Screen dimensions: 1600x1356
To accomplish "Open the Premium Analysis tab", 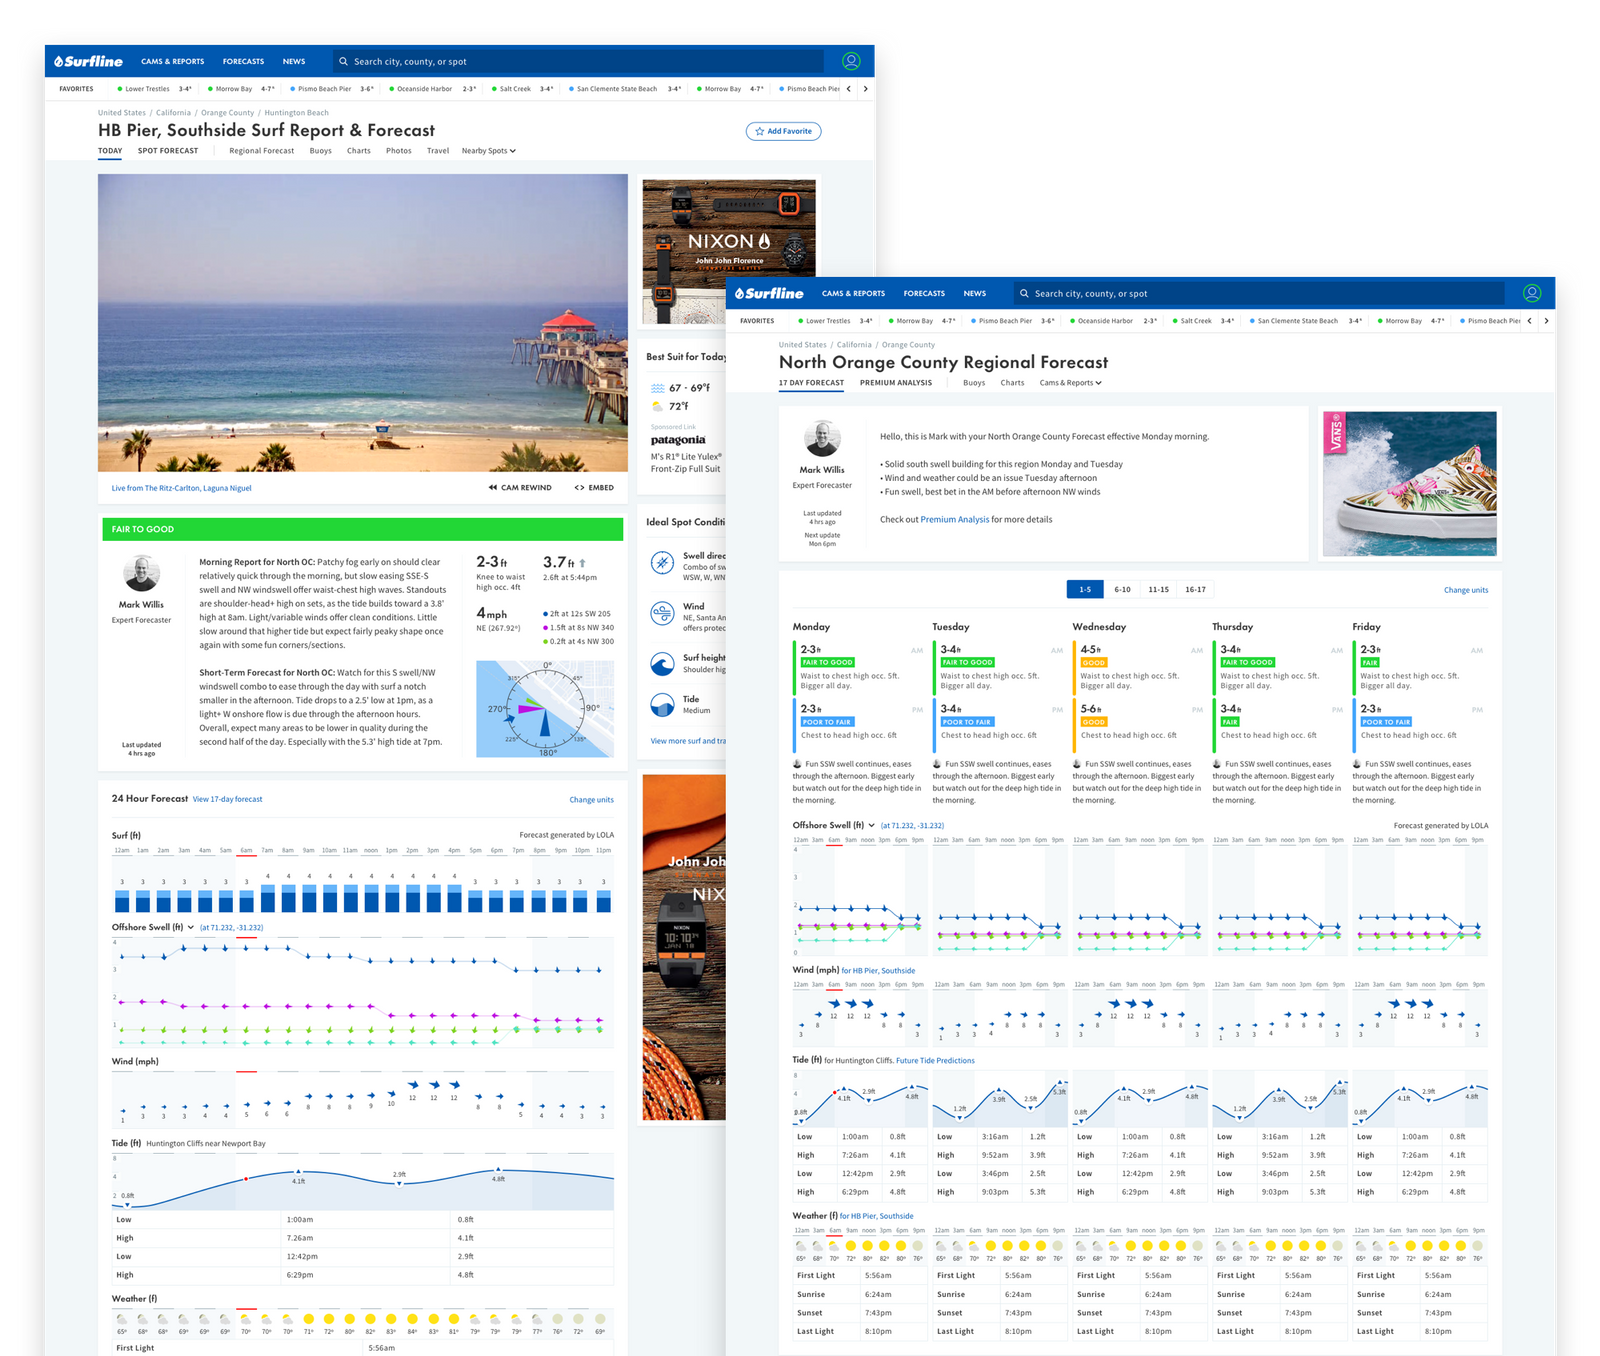I will (x=895, y=383).
